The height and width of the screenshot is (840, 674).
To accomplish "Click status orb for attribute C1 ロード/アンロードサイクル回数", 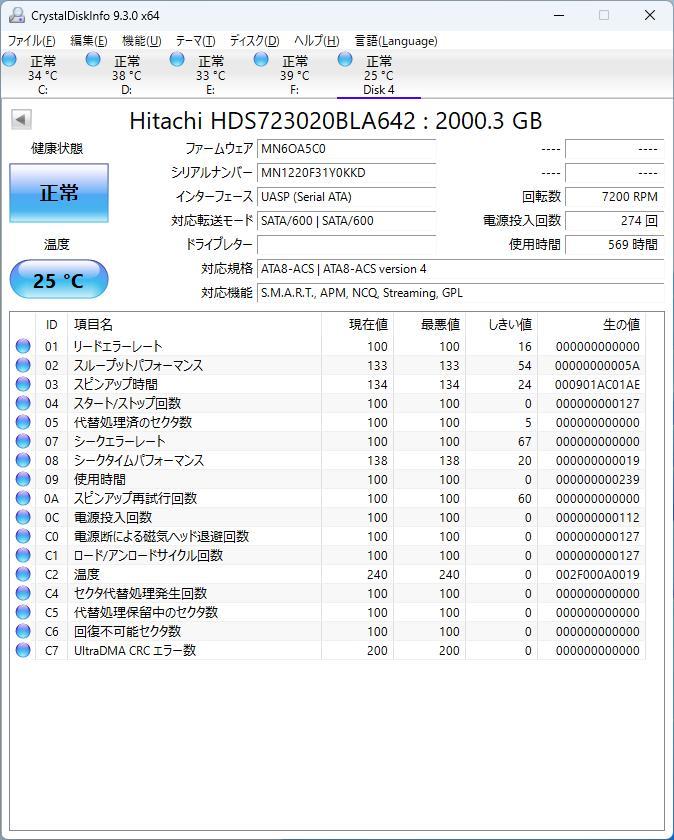I will (x=23, y=556).
